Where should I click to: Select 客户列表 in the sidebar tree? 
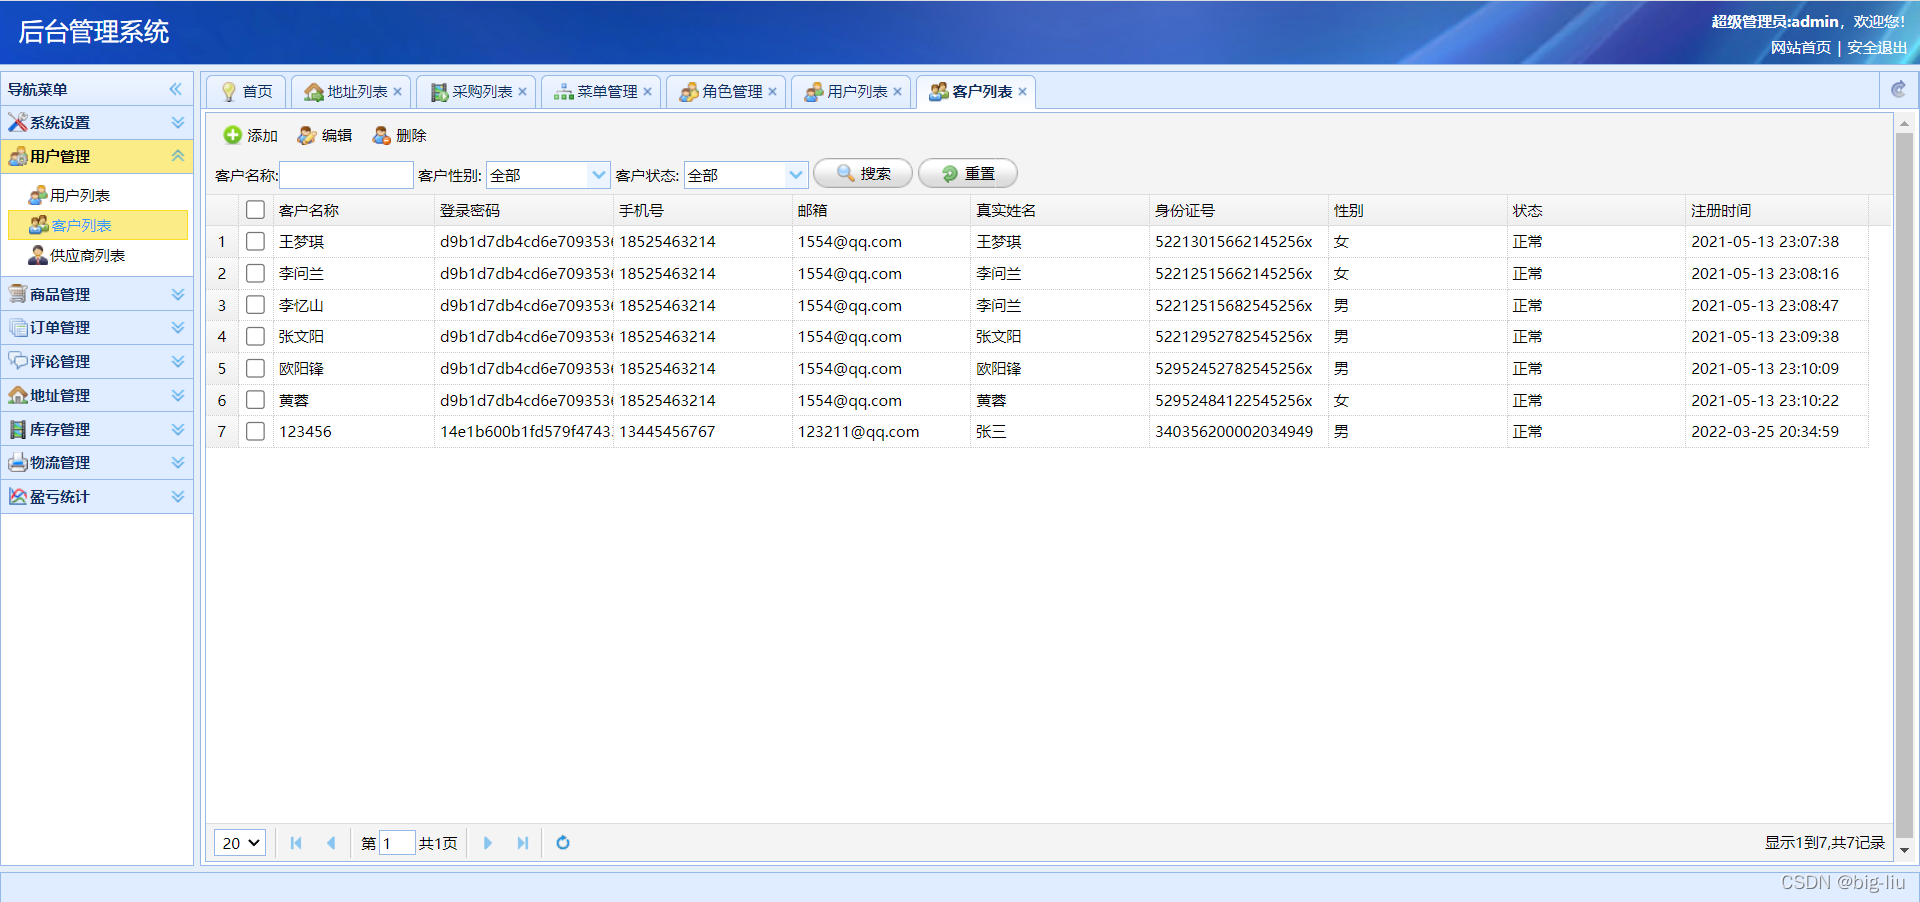(x=97, y=225)
